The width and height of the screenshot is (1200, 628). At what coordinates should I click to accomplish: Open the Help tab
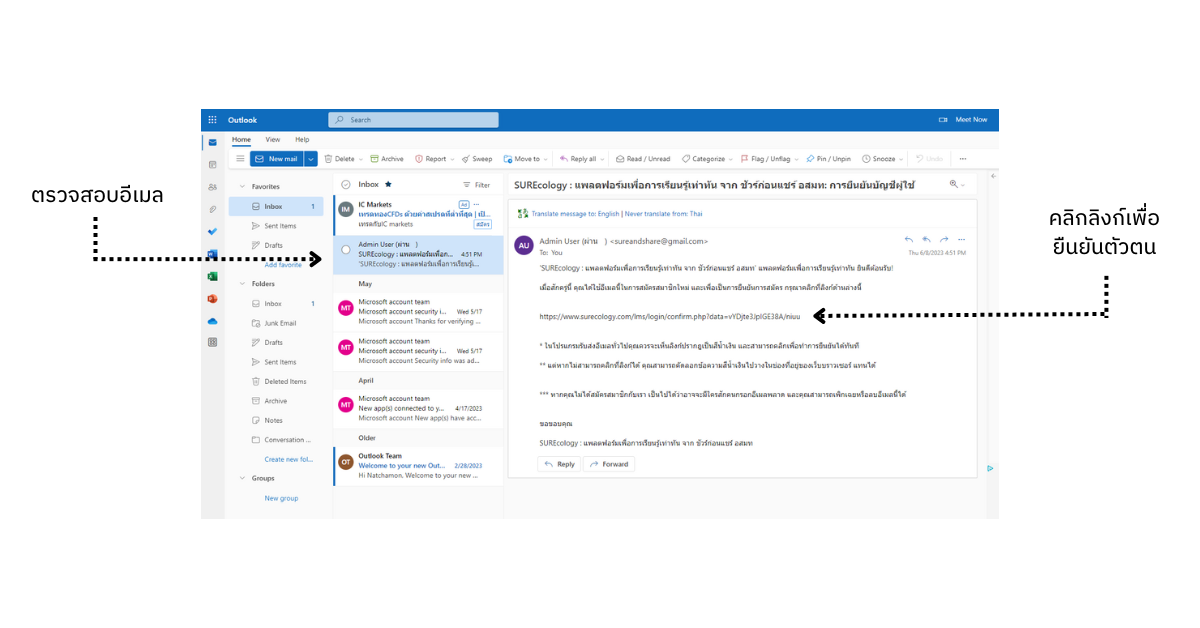tap(302, 140)
